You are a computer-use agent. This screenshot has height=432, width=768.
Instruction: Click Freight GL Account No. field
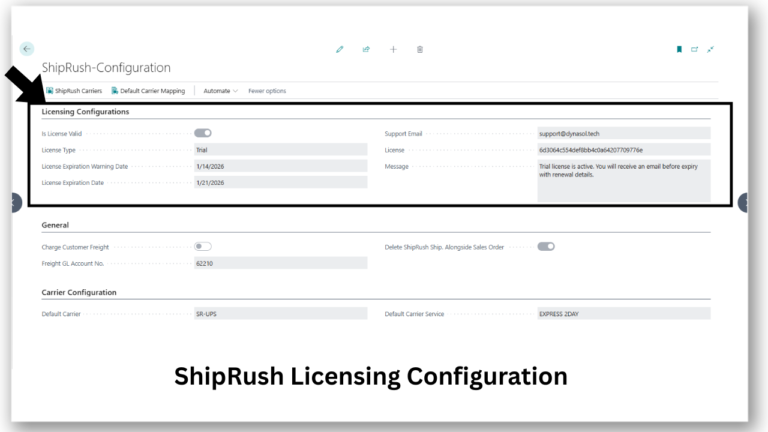click(x=281, y=263)
